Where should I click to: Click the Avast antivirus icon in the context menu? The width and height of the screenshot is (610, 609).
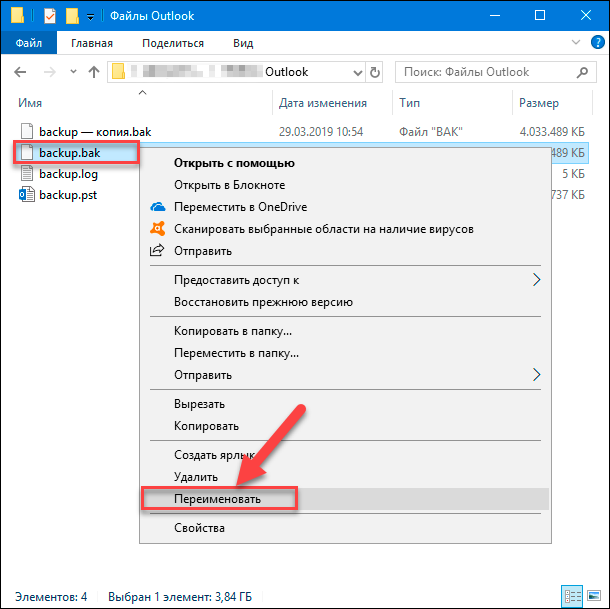[x=158, y=228]
